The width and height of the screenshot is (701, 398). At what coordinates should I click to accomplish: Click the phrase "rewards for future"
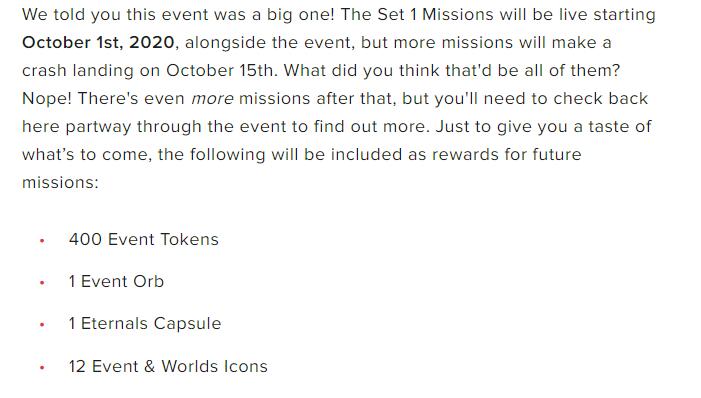507,154
